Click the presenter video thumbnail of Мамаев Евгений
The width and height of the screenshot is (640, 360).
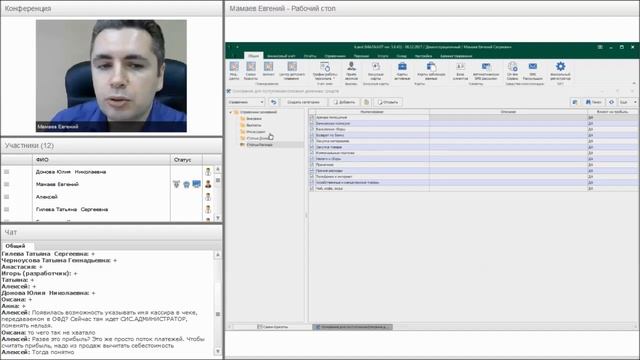point(111,76)
